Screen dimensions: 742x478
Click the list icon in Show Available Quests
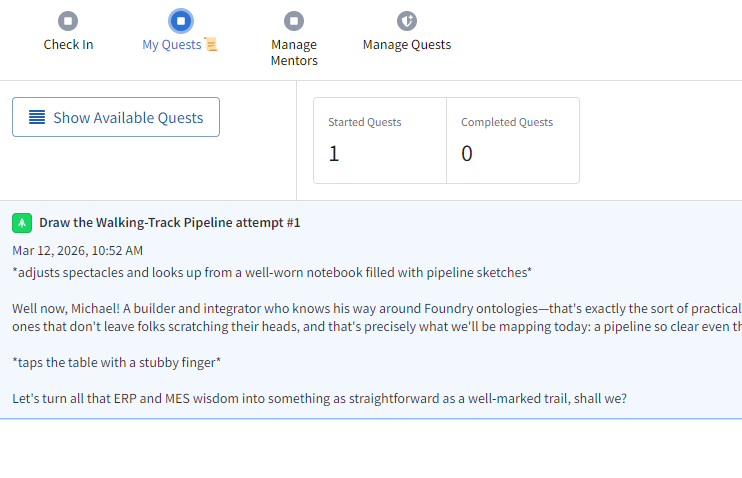pos(37,117)
